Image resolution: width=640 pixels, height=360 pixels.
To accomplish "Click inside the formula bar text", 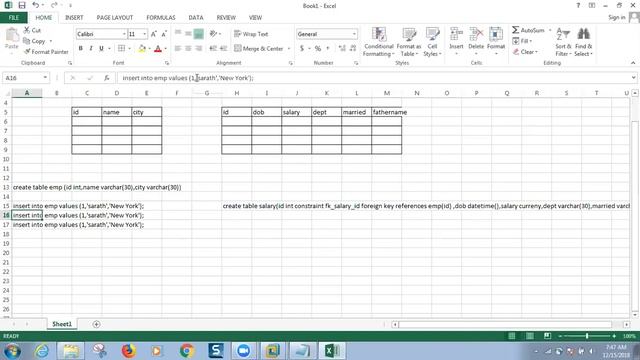I will pyautogui.click(x=188, y=78).
